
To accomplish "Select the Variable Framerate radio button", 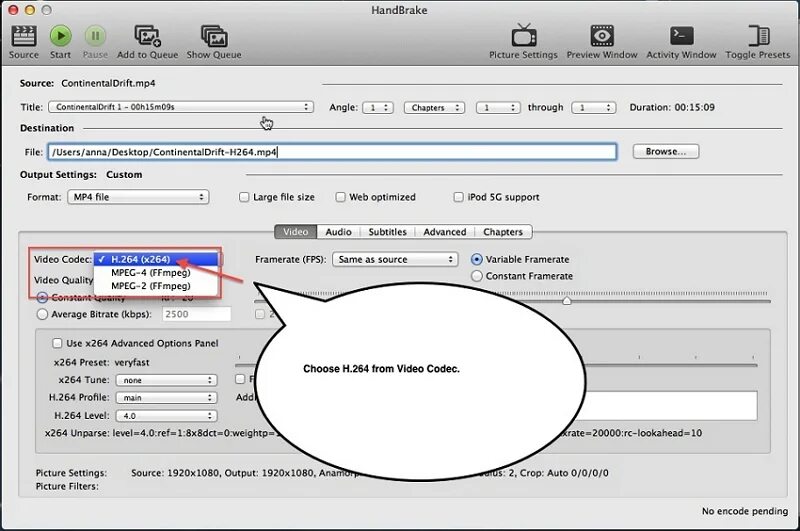I will coord(477,259).
